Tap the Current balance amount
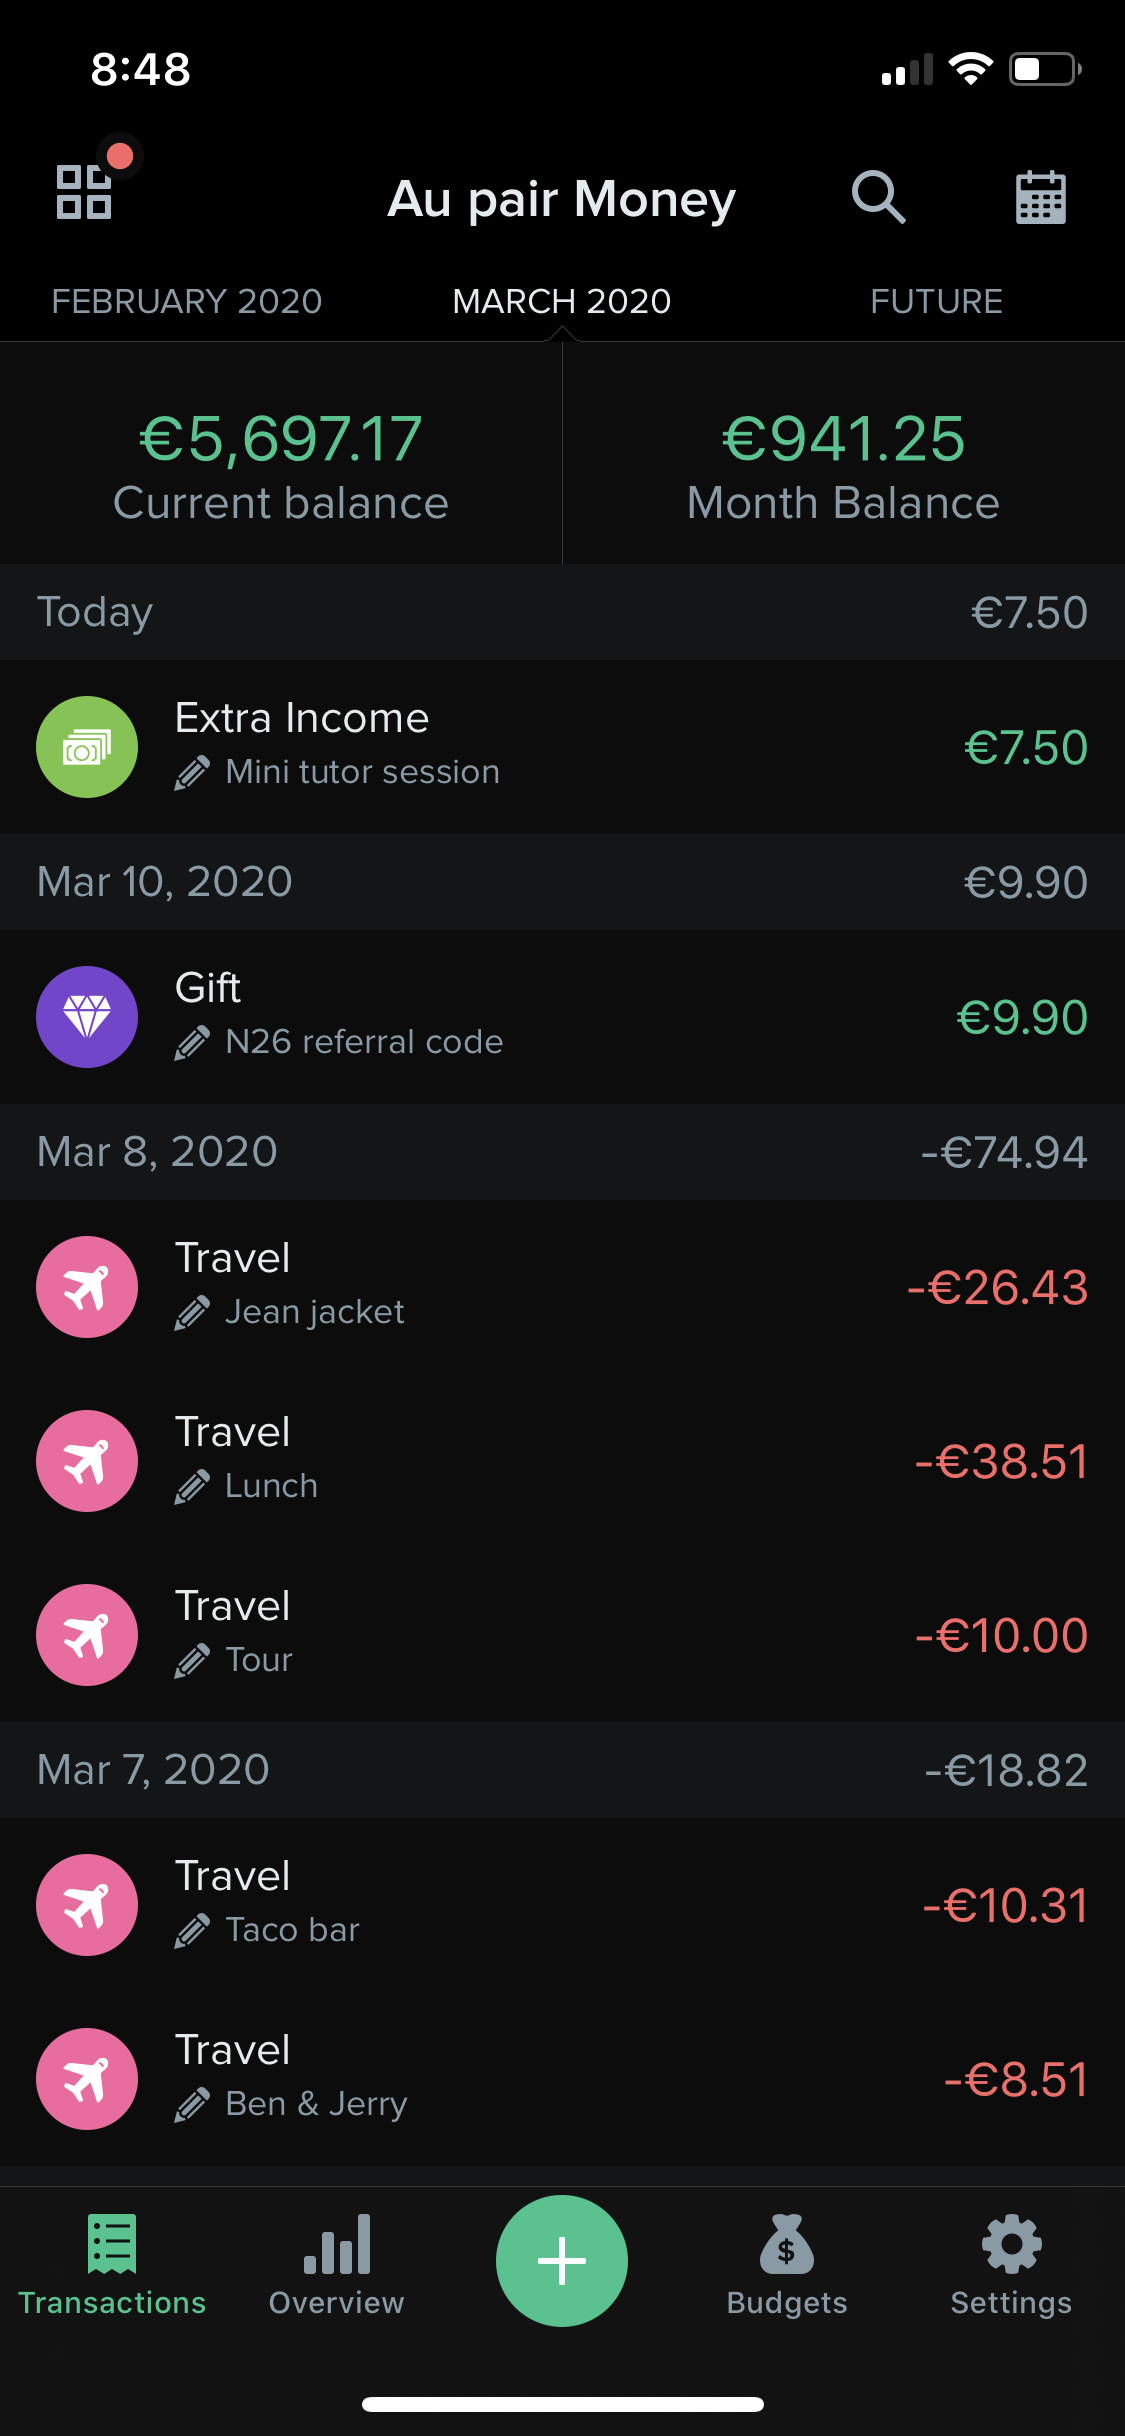The image size is (1125, 2436). 281,440
